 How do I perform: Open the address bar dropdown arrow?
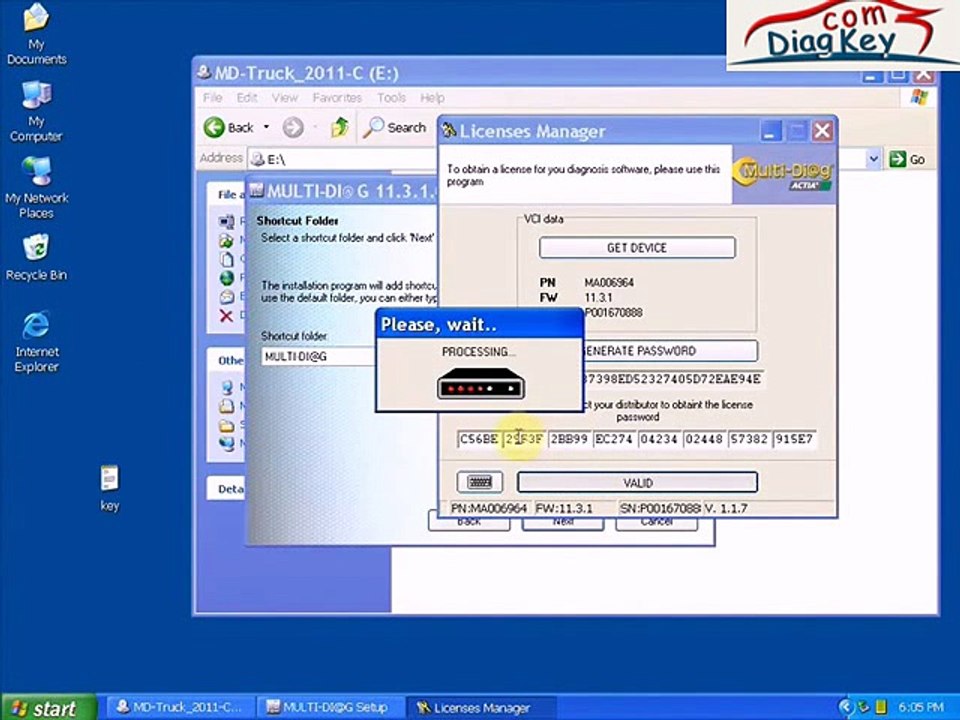coord(874,159)
